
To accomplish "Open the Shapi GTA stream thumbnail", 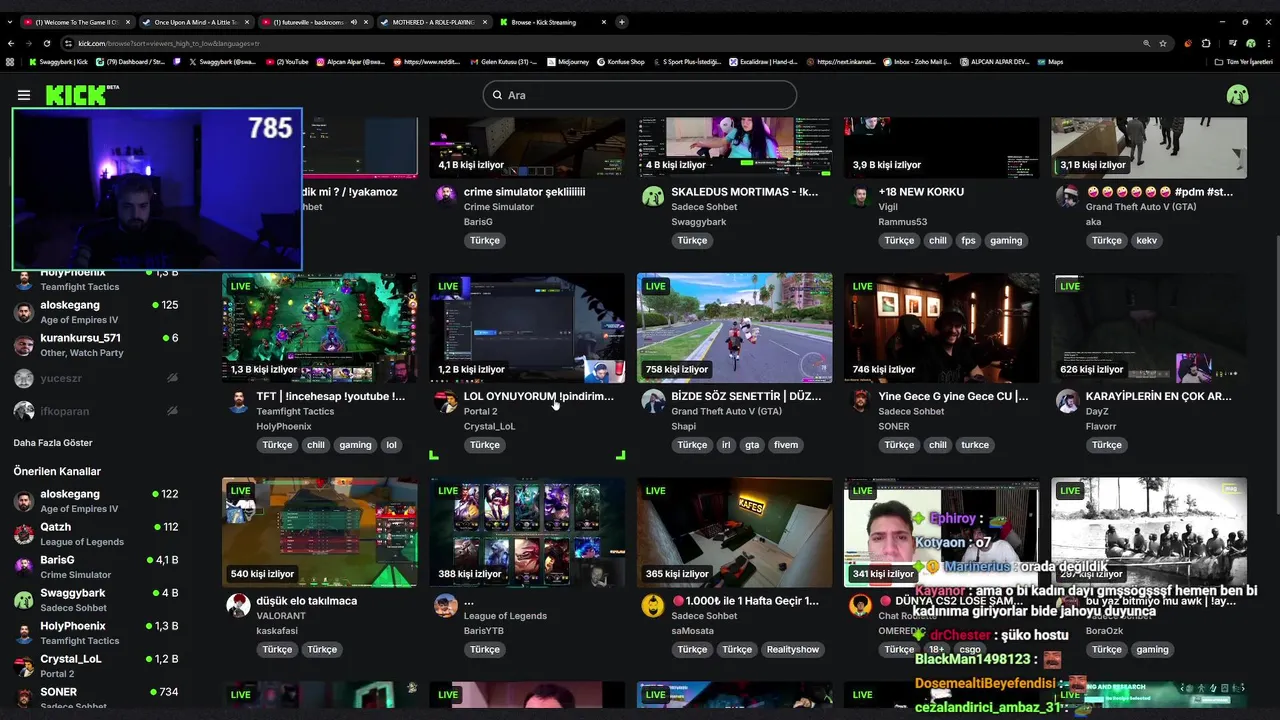I will pyautogui.click(x=734, y=328).
